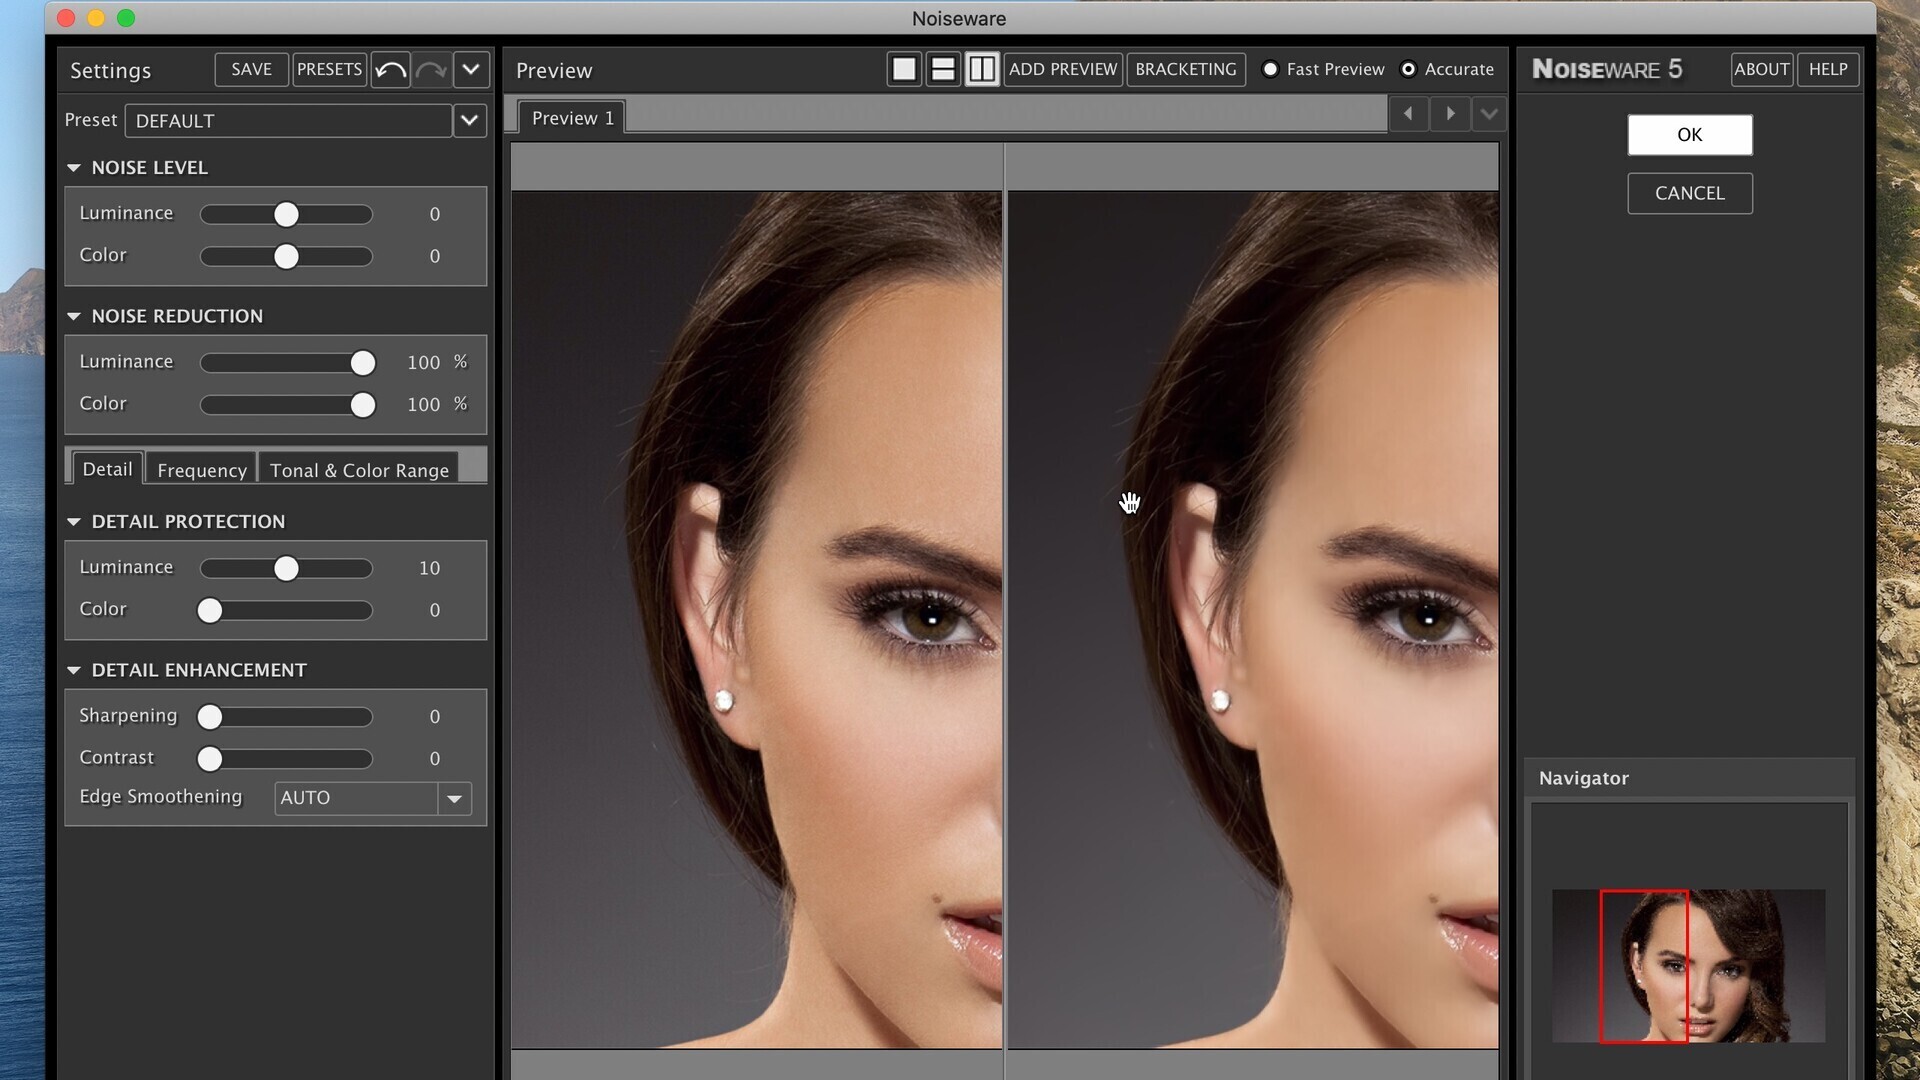Open the history dropdown chevron beside redo
Screen dimensions: 1920x1080
471,70
